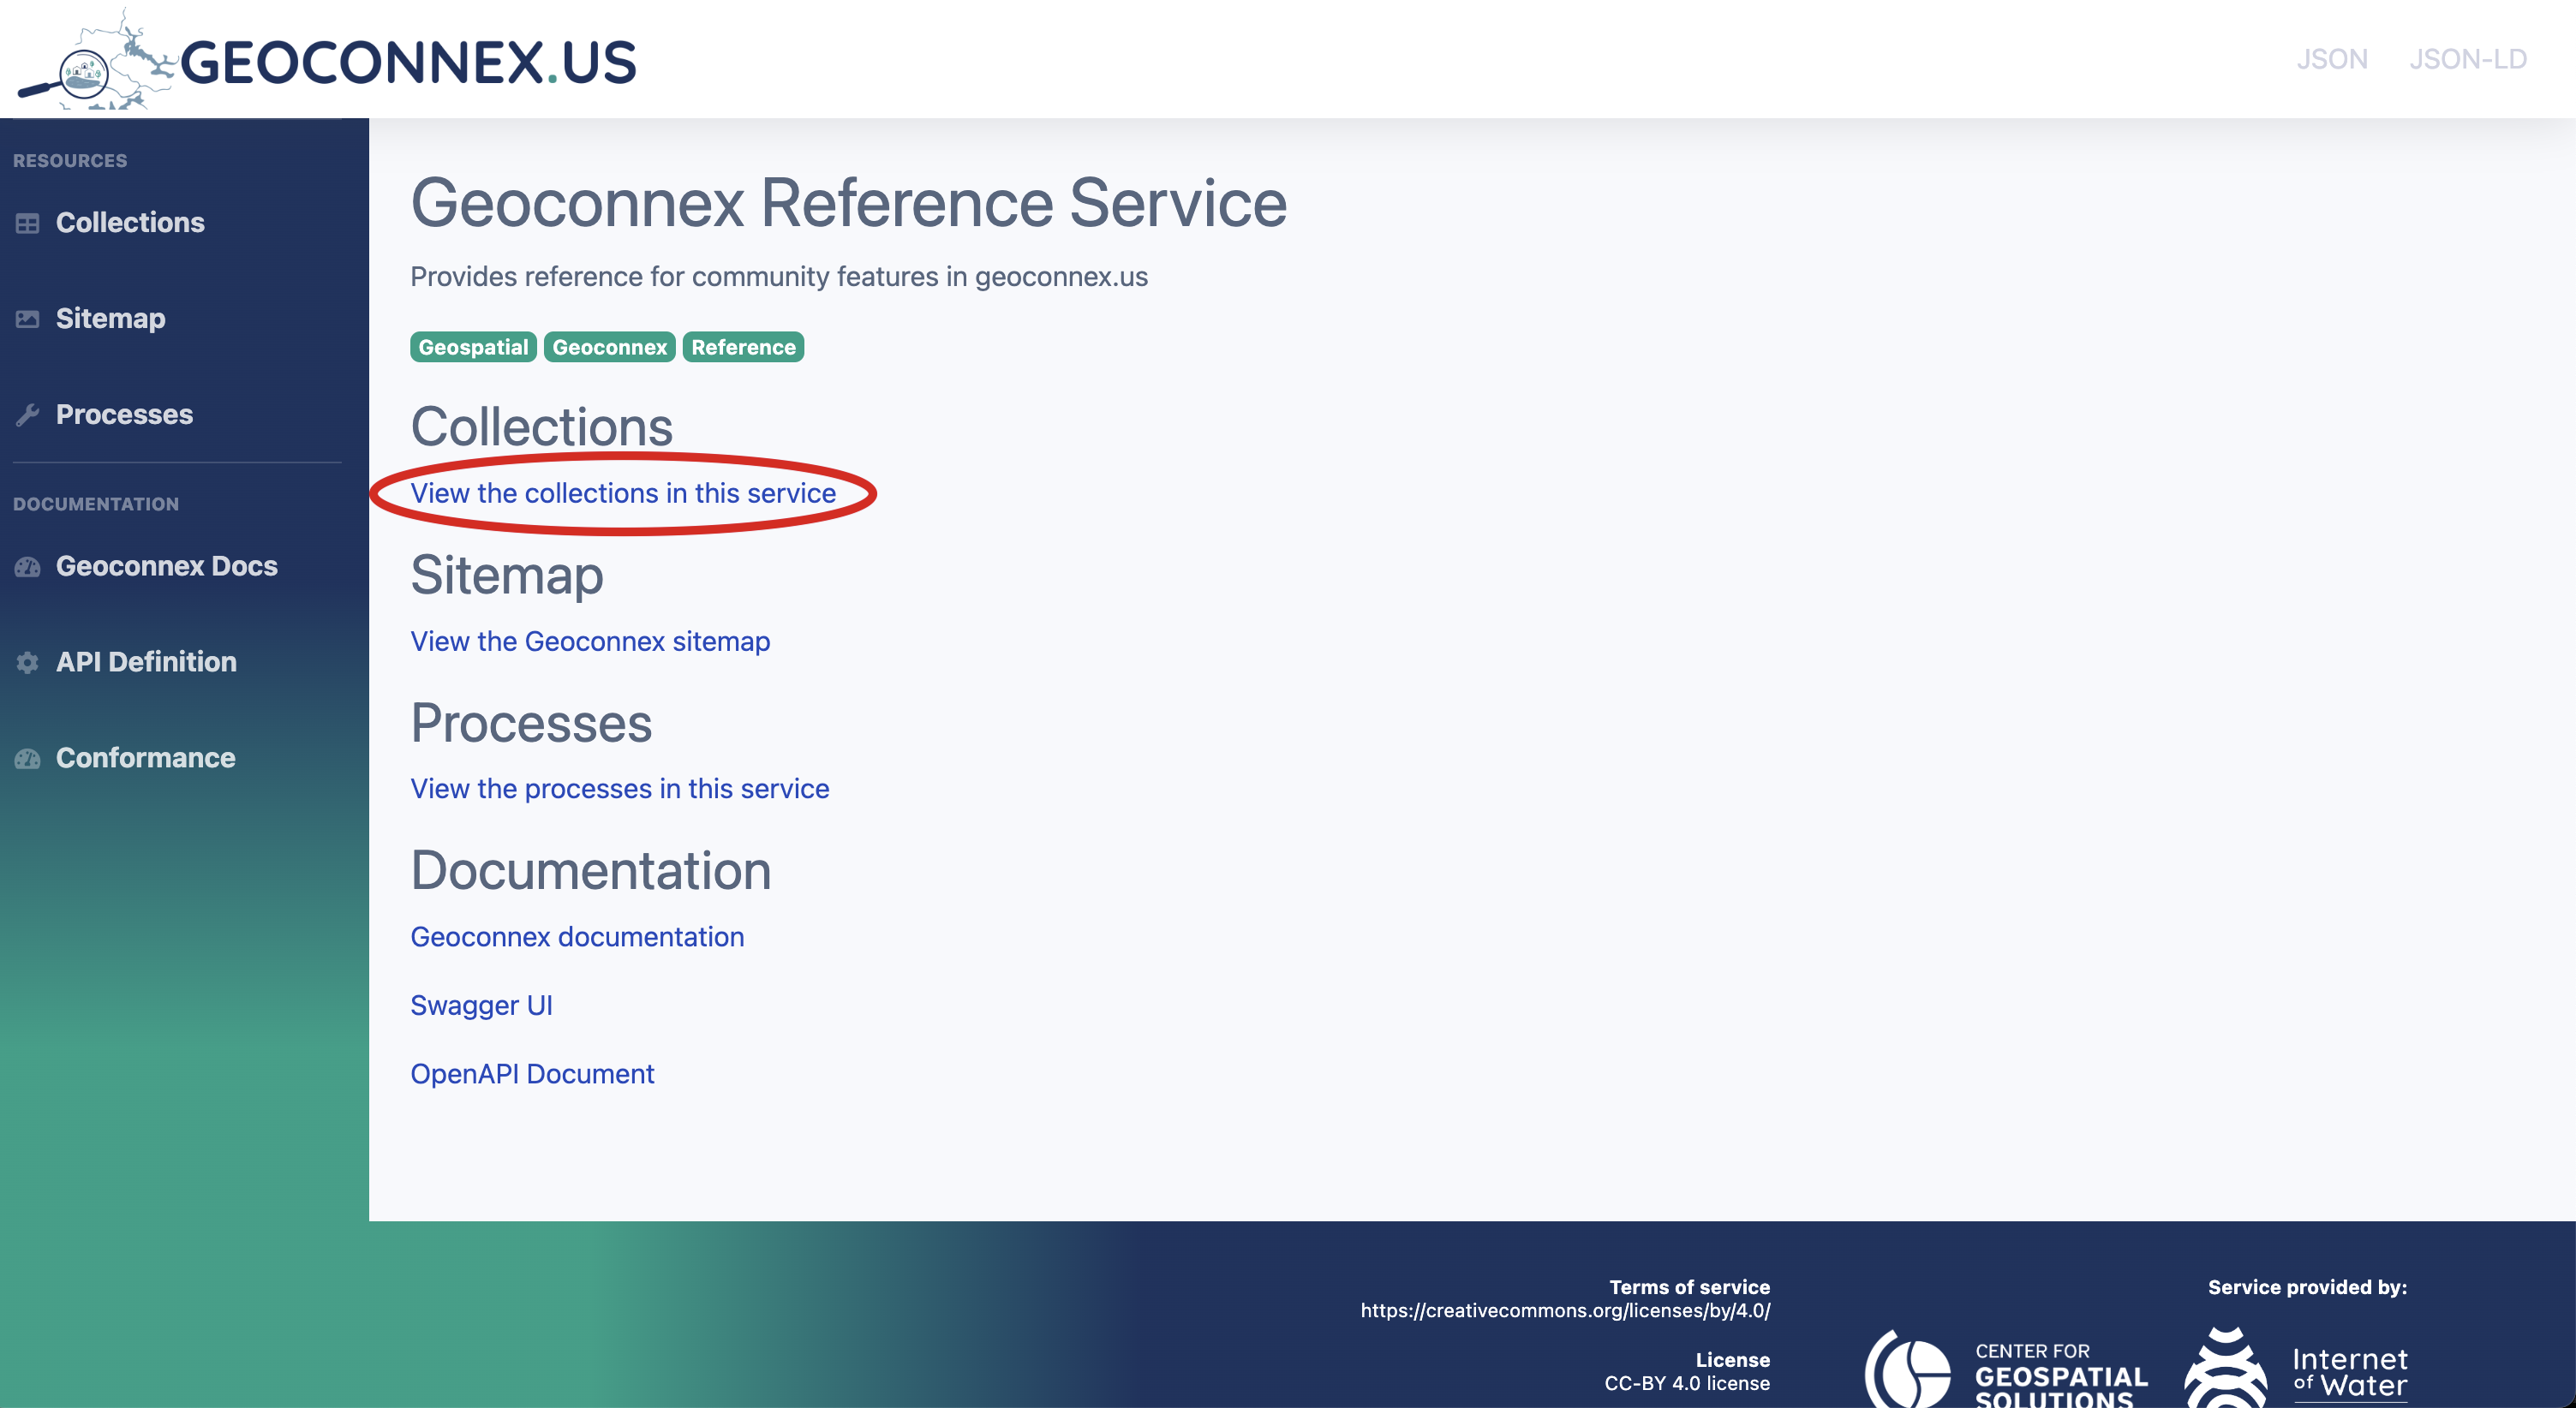Click the Geoconnex Docs gauge icon

click(28, 567)
